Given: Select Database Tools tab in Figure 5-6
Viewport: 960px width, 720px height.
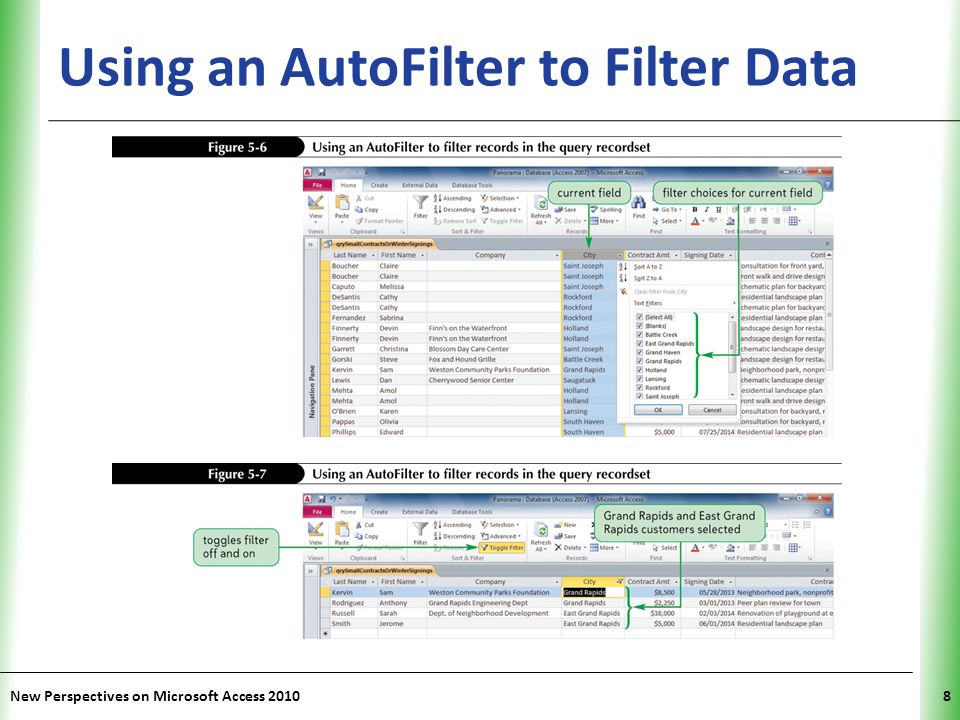Looking at the screenshot, I should [x=472, y=185].
